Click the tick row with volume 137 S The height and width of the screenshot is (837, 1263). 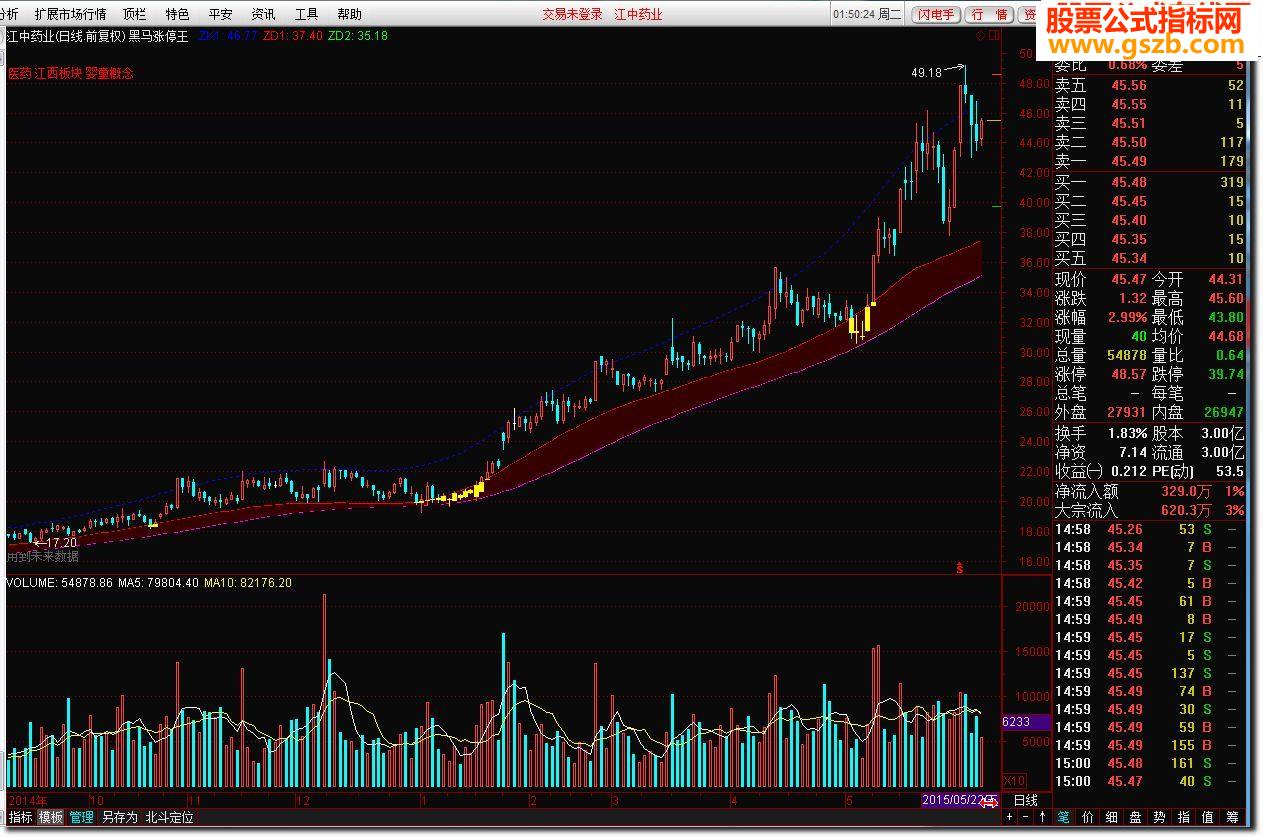1150,673
